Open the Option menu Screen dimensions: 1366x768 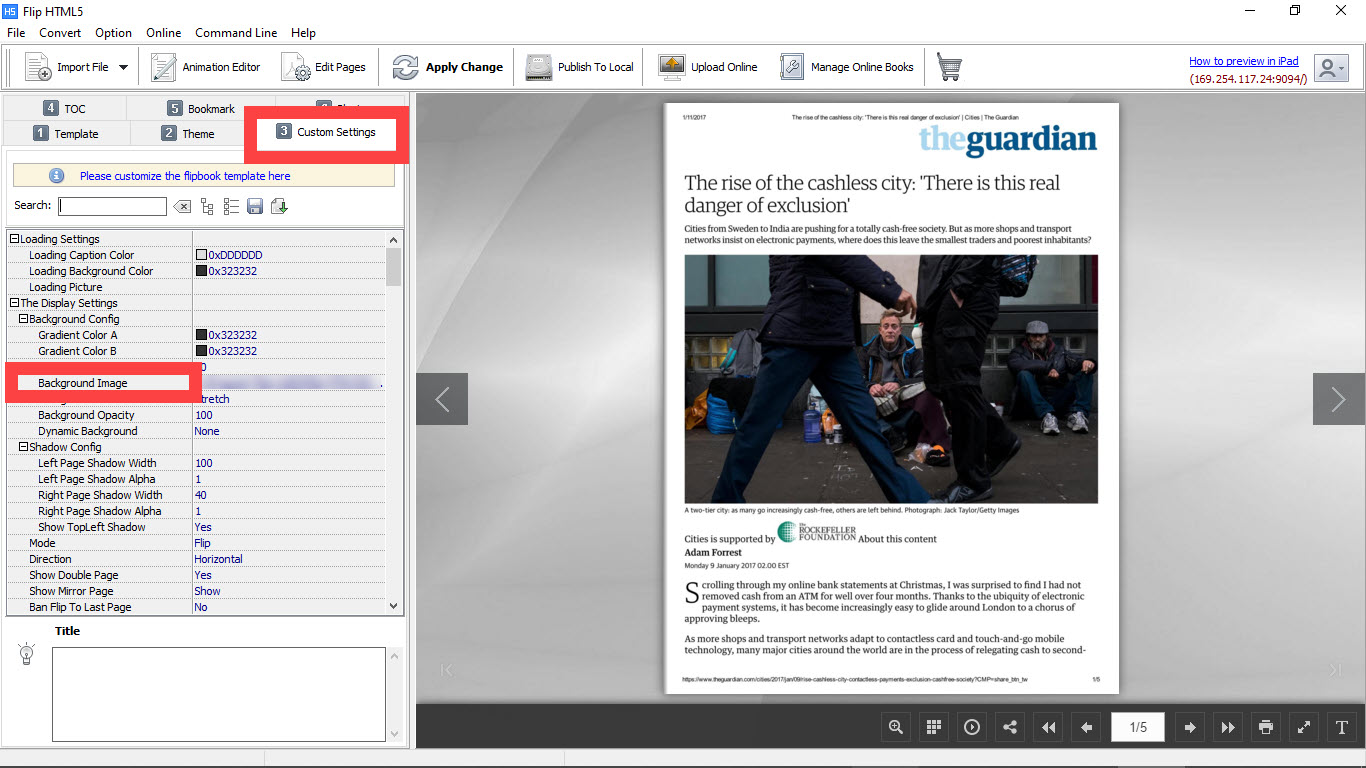point(114,33)
